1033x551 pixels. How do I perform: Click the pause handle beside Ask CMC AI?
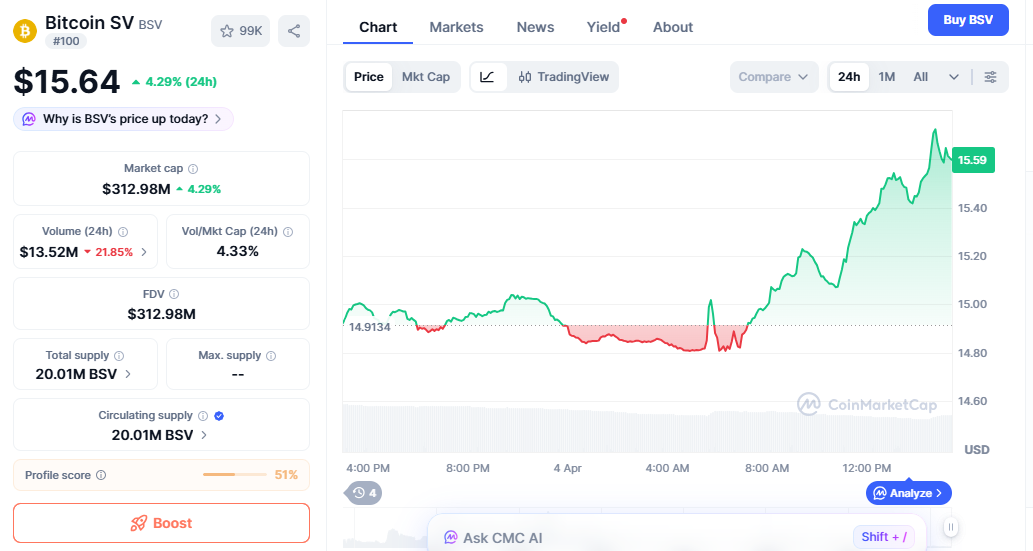tap(951, 527)
